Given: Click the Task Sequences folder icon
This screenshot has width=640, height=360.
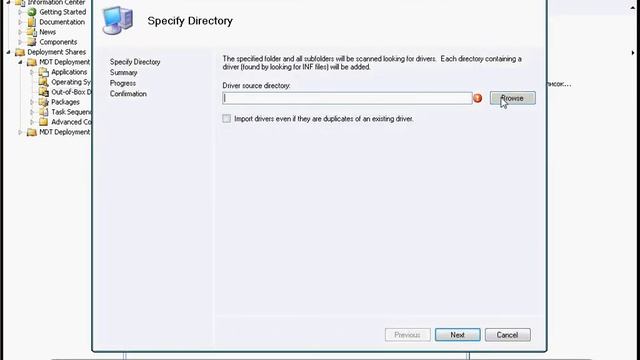Looking at the screenshot, I should pyautogui.click(x=44, y=112).
